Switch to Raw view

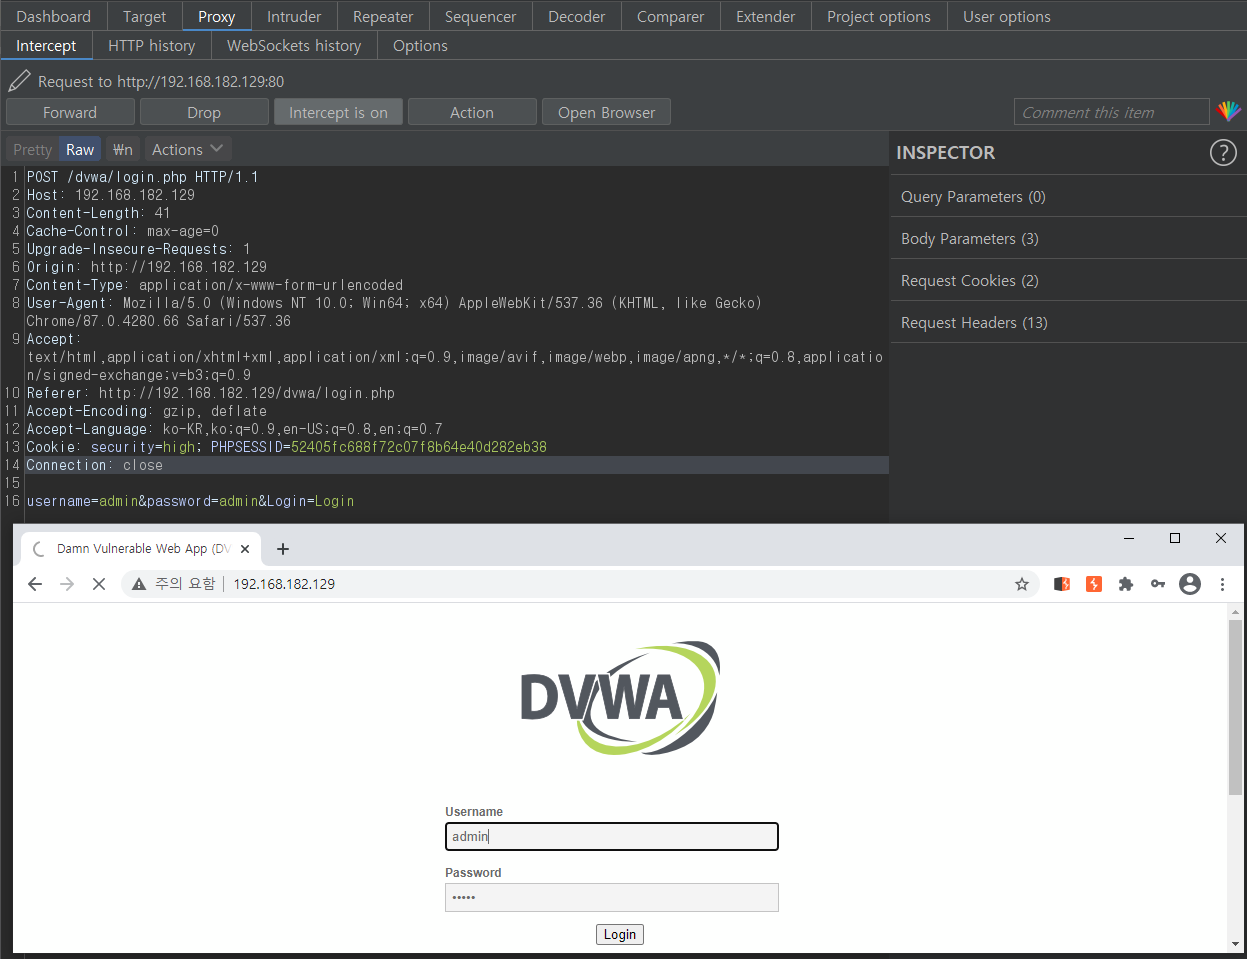80,149
